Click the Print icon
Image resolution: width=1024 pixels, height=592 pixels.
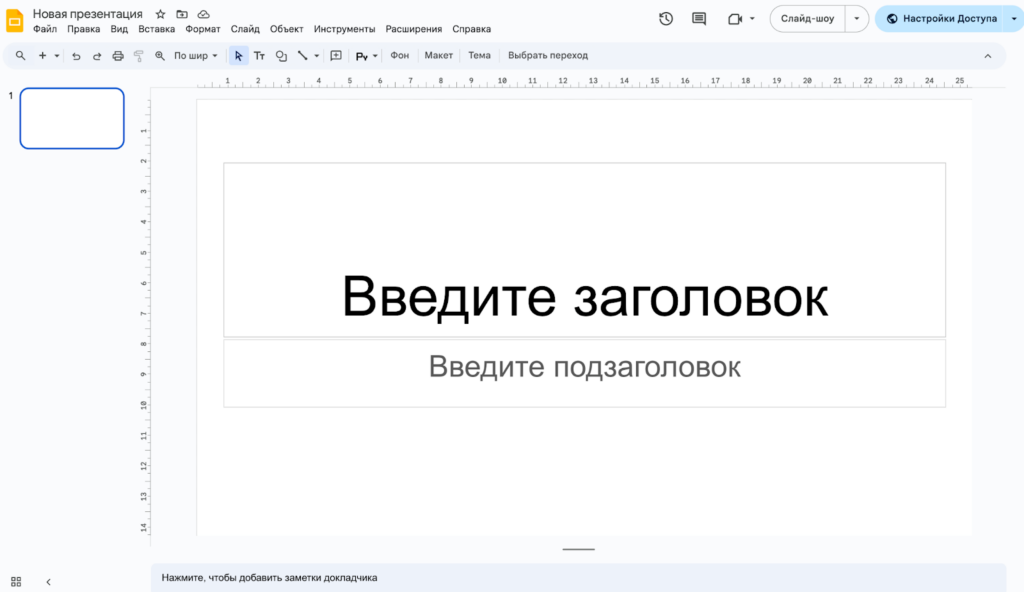click(x=117, y=55)
